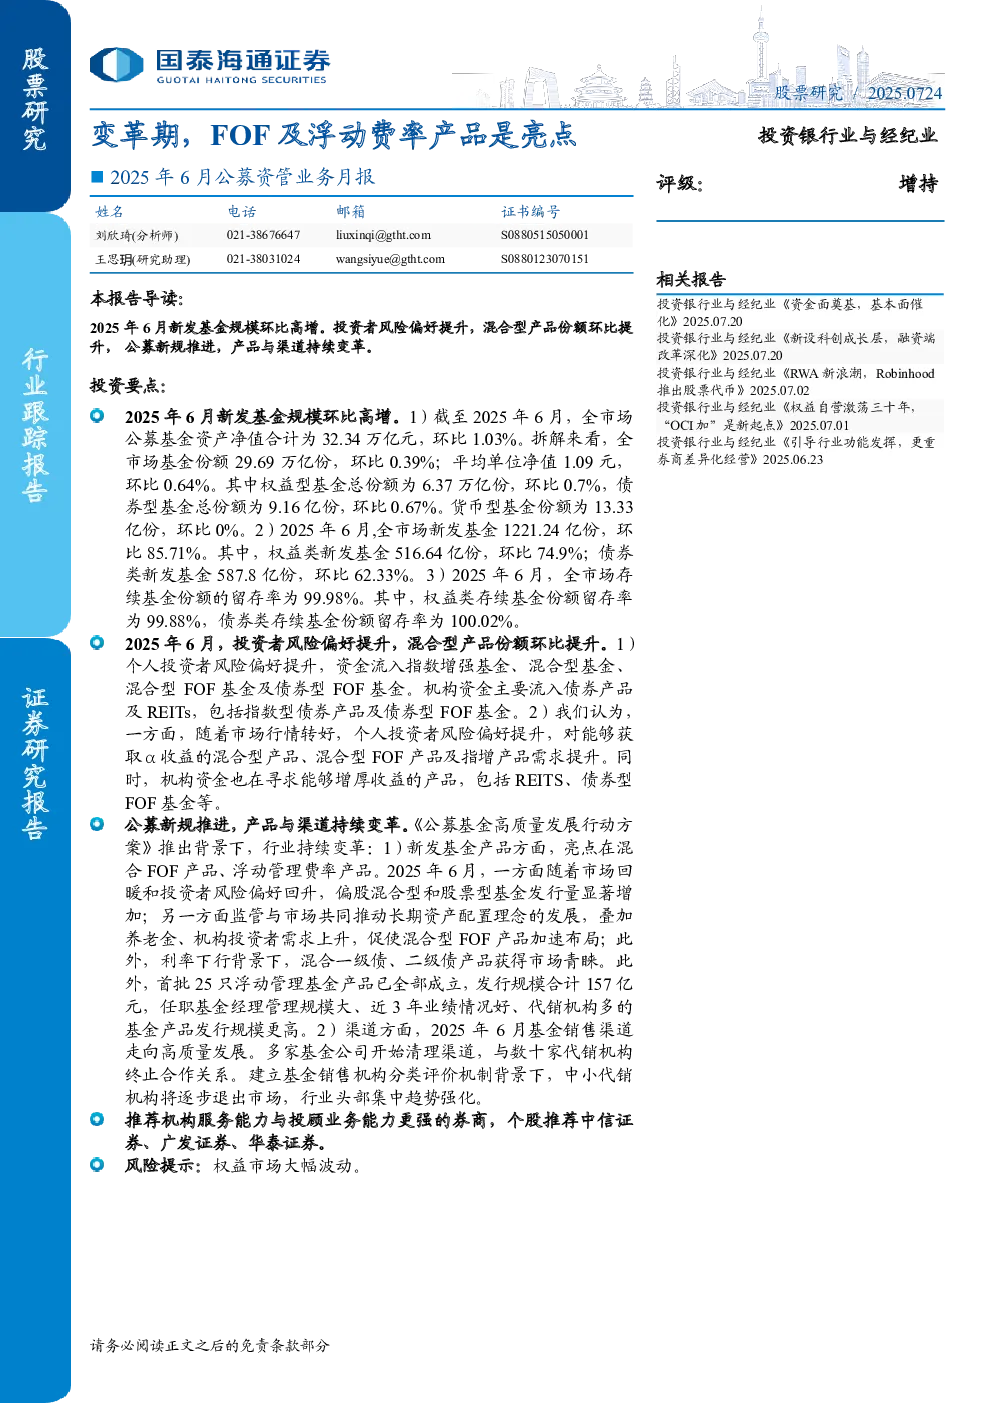Click email wangsiyue@gtht.com
This screenshot has width=992, height=1403.
click(x=390, y=259)
